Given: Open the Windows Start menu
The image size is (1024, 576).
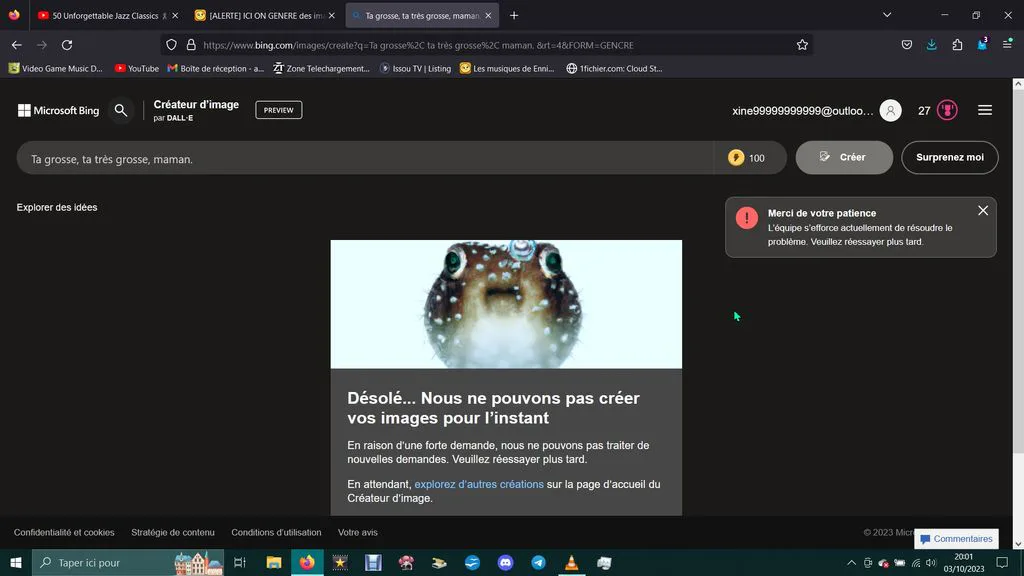Looking at the screenshot, I should coord(16,562).
